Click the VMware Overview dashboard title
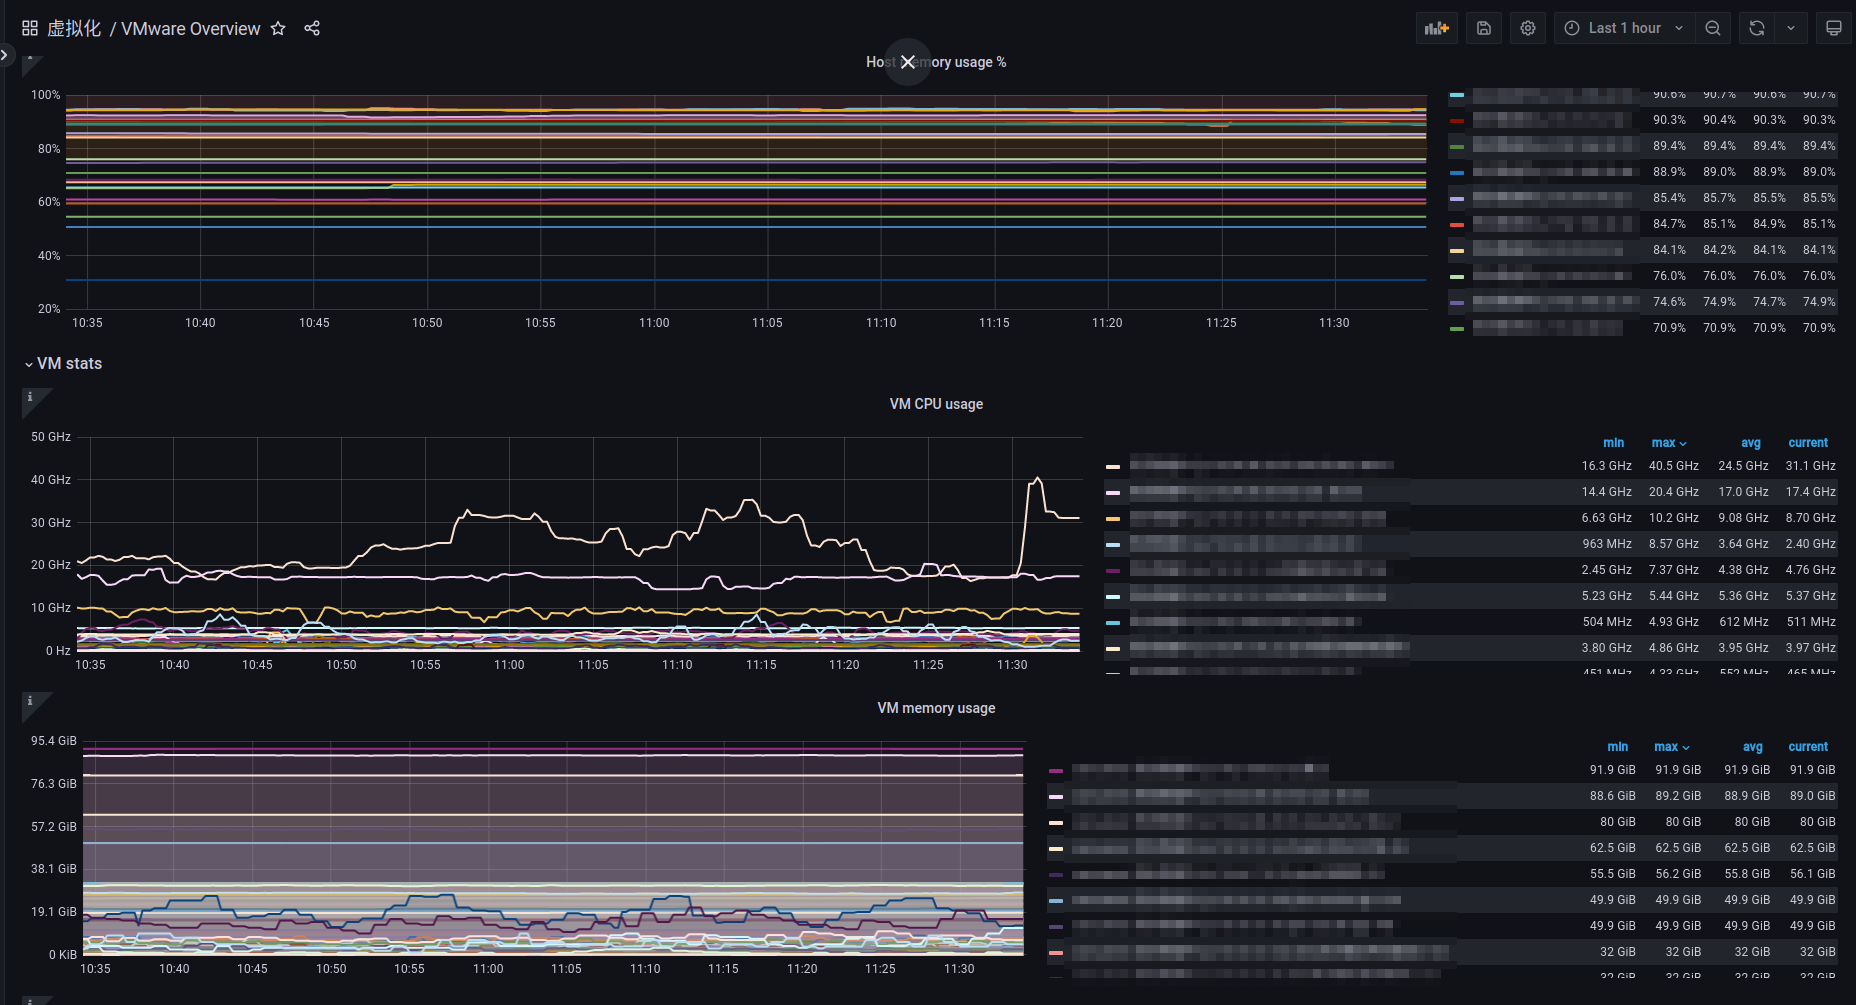This screenshot has height=1005, width=1856. point(191,28)
